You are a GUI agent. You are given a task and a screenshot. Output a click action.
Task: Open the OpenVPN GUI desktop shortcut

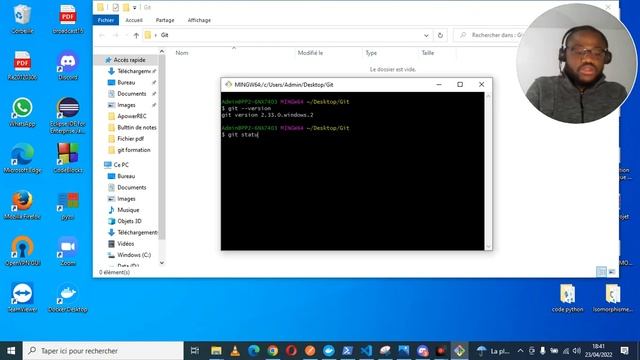pyautogui.click(x=22, y=251)
